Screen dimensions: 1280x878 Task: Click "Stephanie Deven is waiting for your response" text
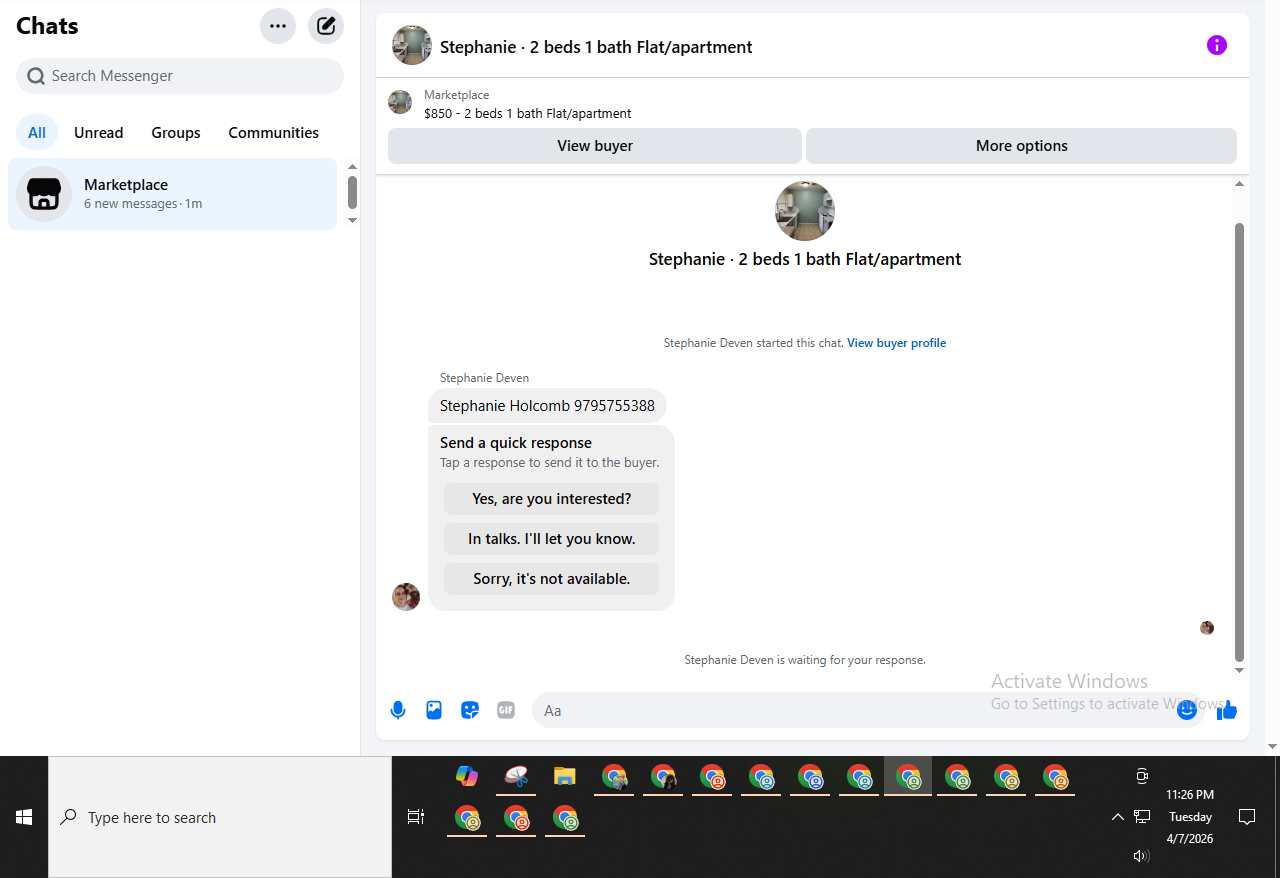pos(805,660)
